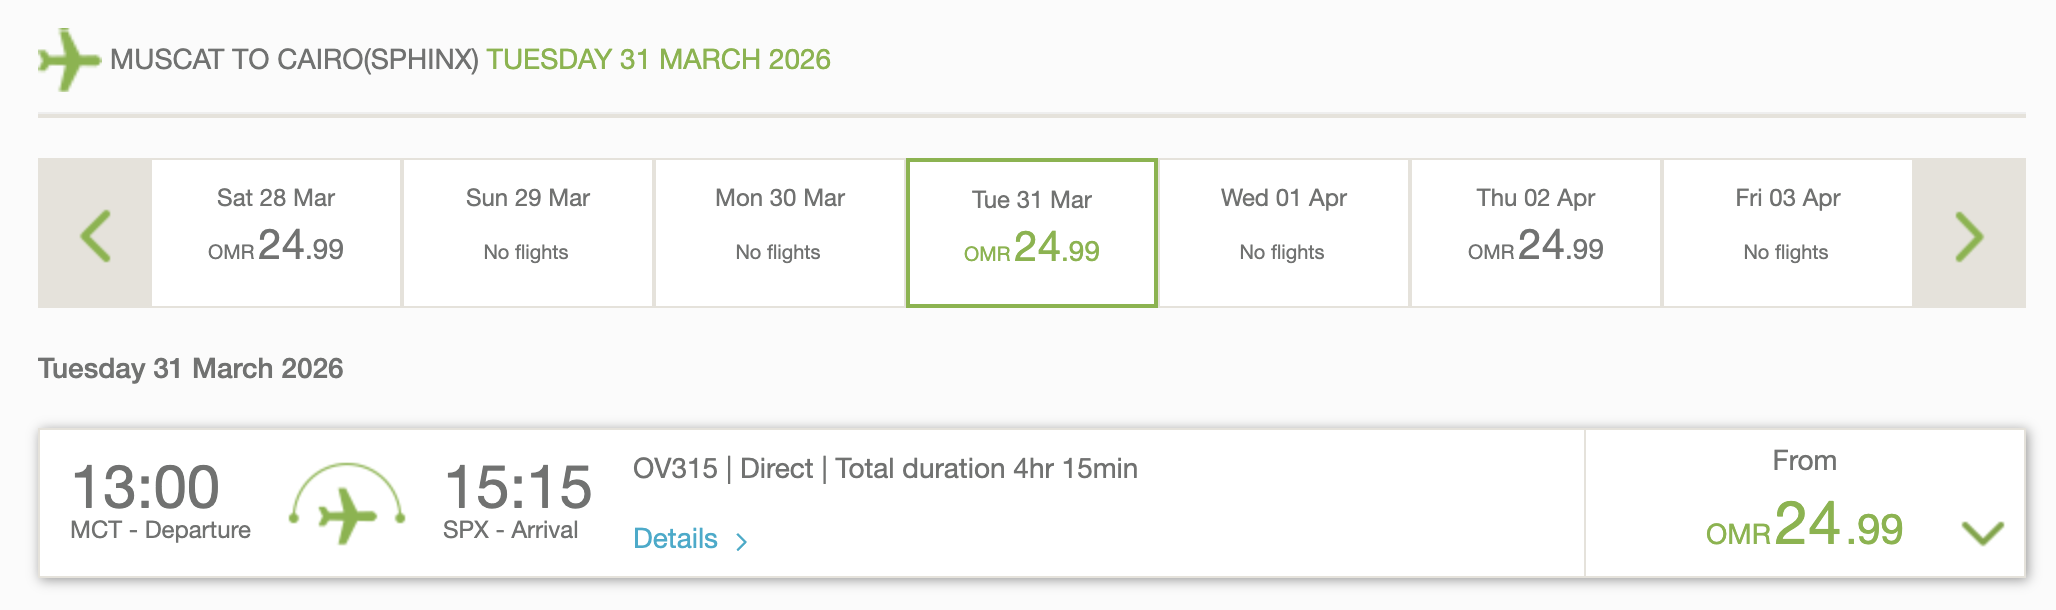The height and width of the screenshot is (610, 2056).
Task: Select the Sat 28 Mar date tab
Action: [276, 232]
